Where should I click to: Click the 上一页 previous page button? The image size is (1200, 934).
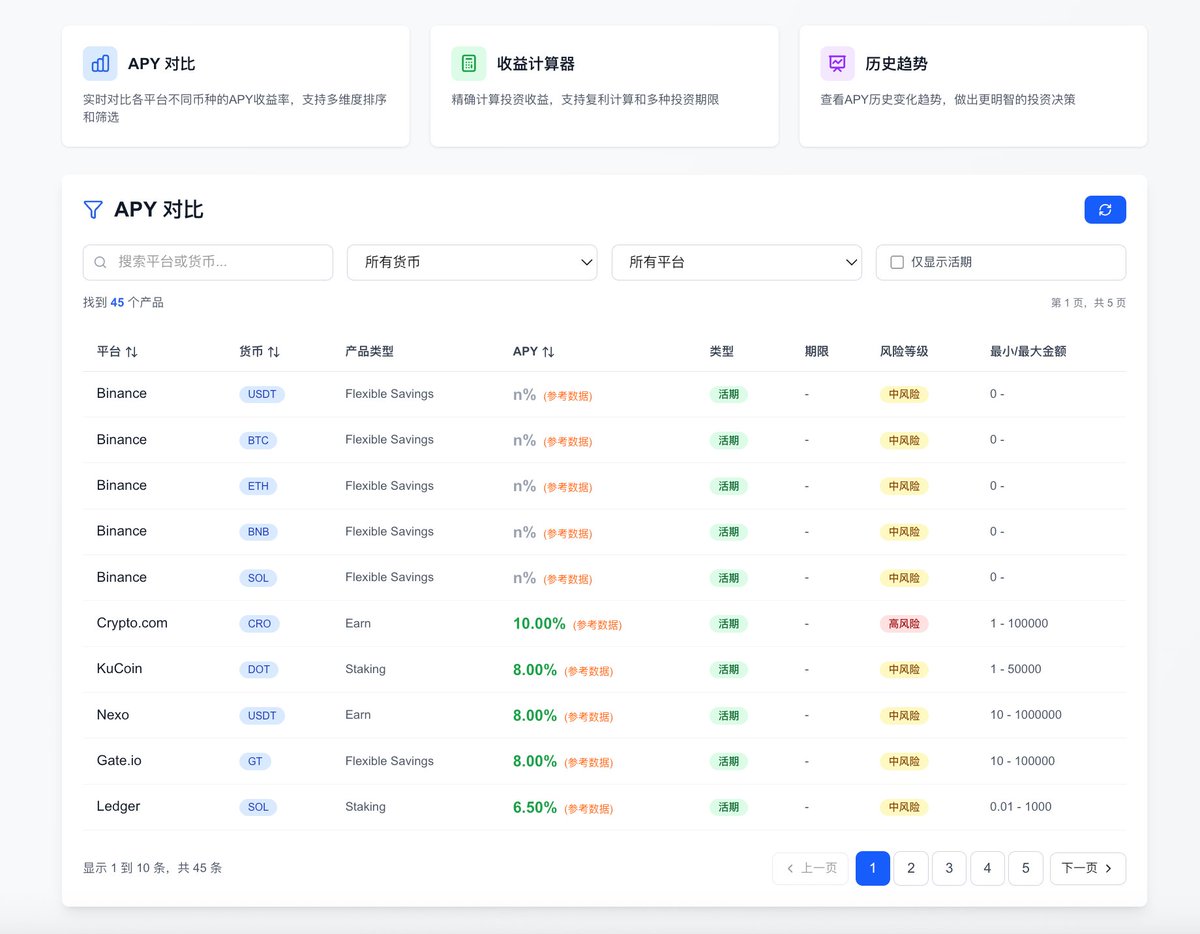(810, 868)
